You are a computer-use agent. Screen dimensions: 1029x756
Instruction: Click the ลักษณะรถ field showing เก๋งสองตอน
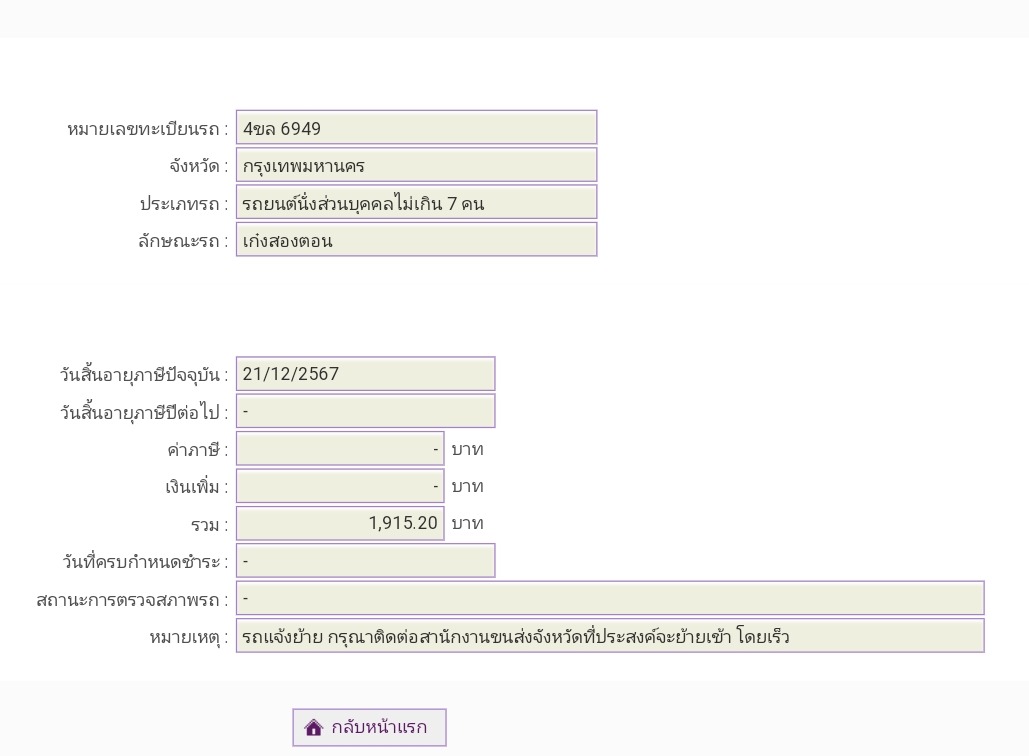point(417,240)
